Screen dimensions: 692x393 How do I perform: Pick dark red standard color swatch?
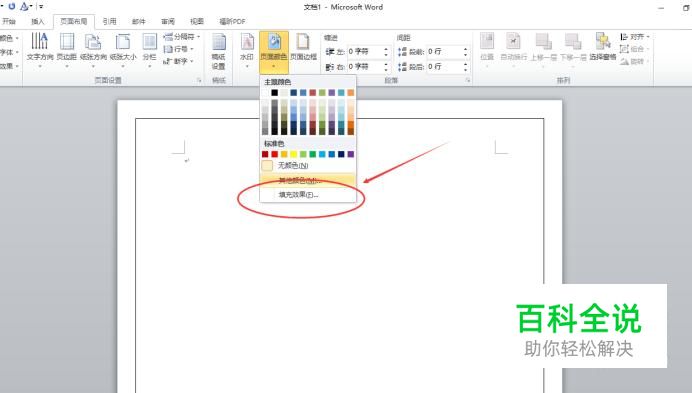point(265,154)
